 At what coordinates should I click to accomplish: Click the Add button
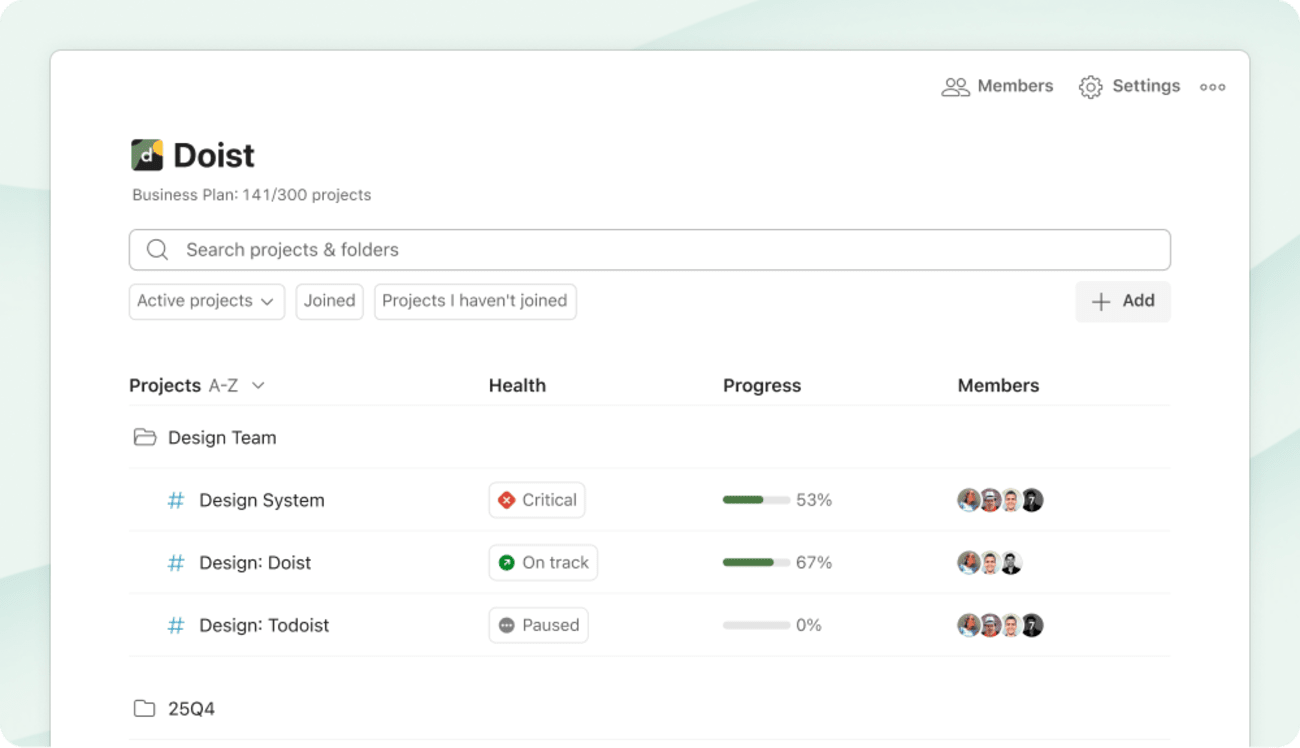click(x=1123, y=301)
